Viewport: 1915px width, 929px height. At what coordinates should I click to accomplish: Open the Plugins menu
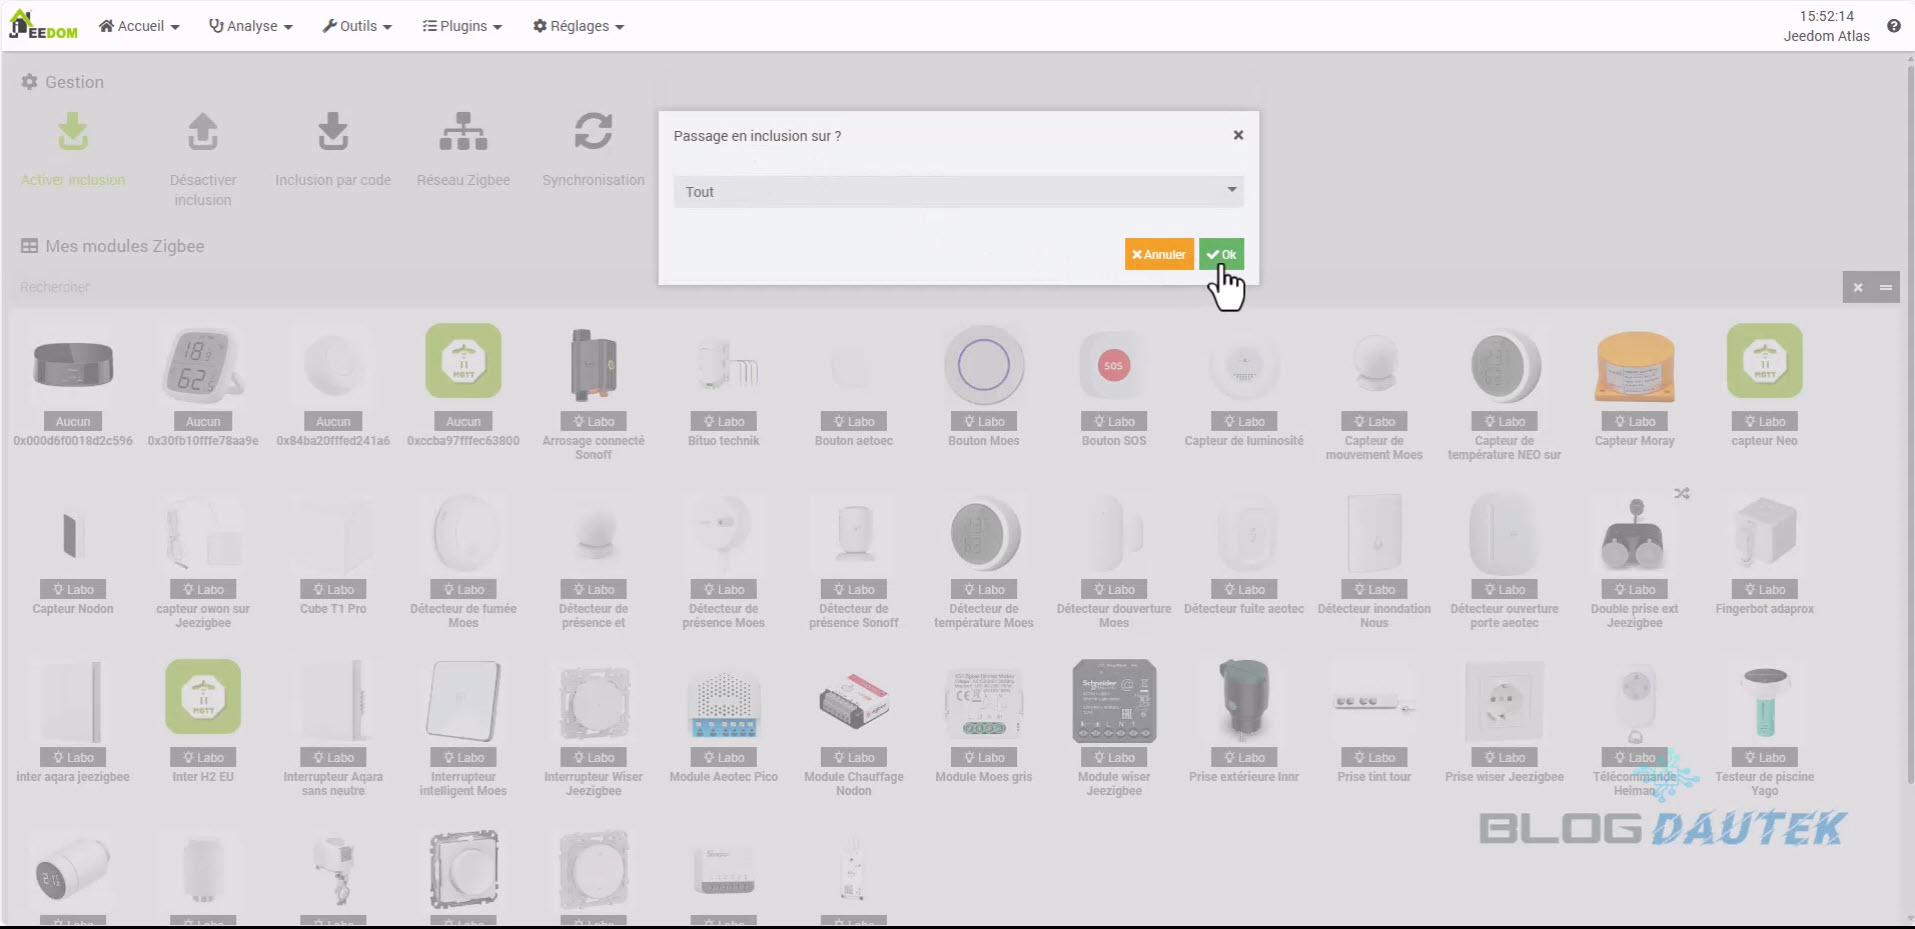tap(462, 26)
